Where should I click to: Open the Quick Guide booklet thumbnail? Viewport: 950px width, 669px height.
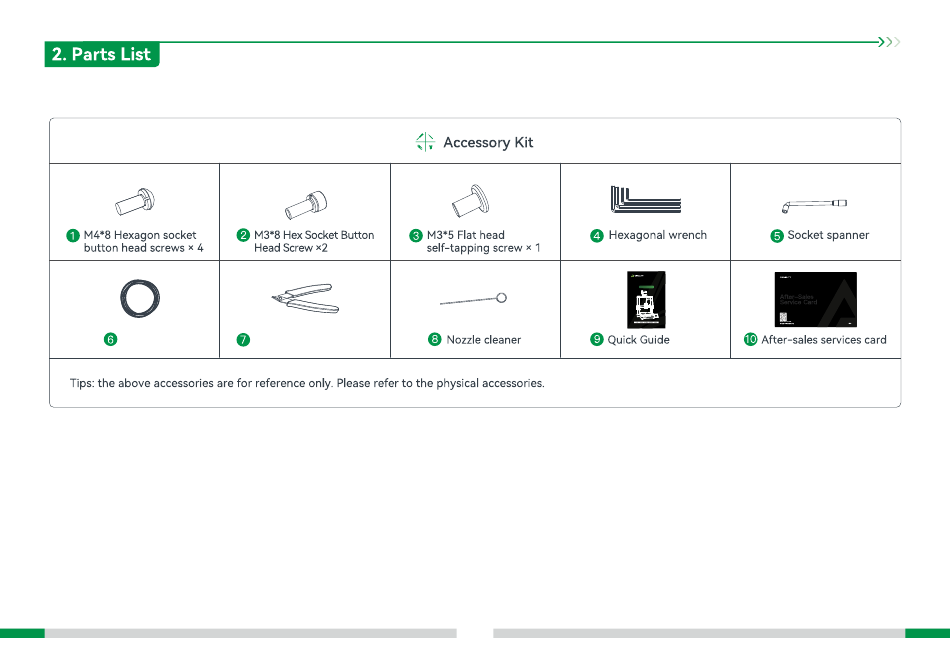pyautogui.click(x=646, y=299)
